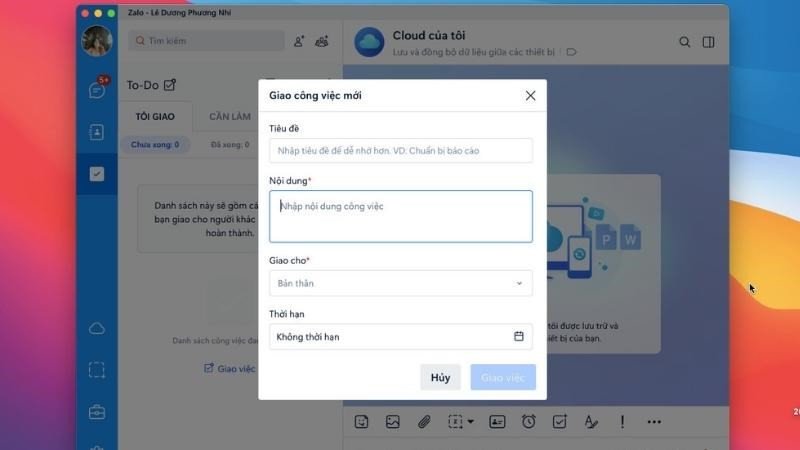Click the contact card icon in chat toolbar
Screen dimensions: 800x450
tap(497, 422)
